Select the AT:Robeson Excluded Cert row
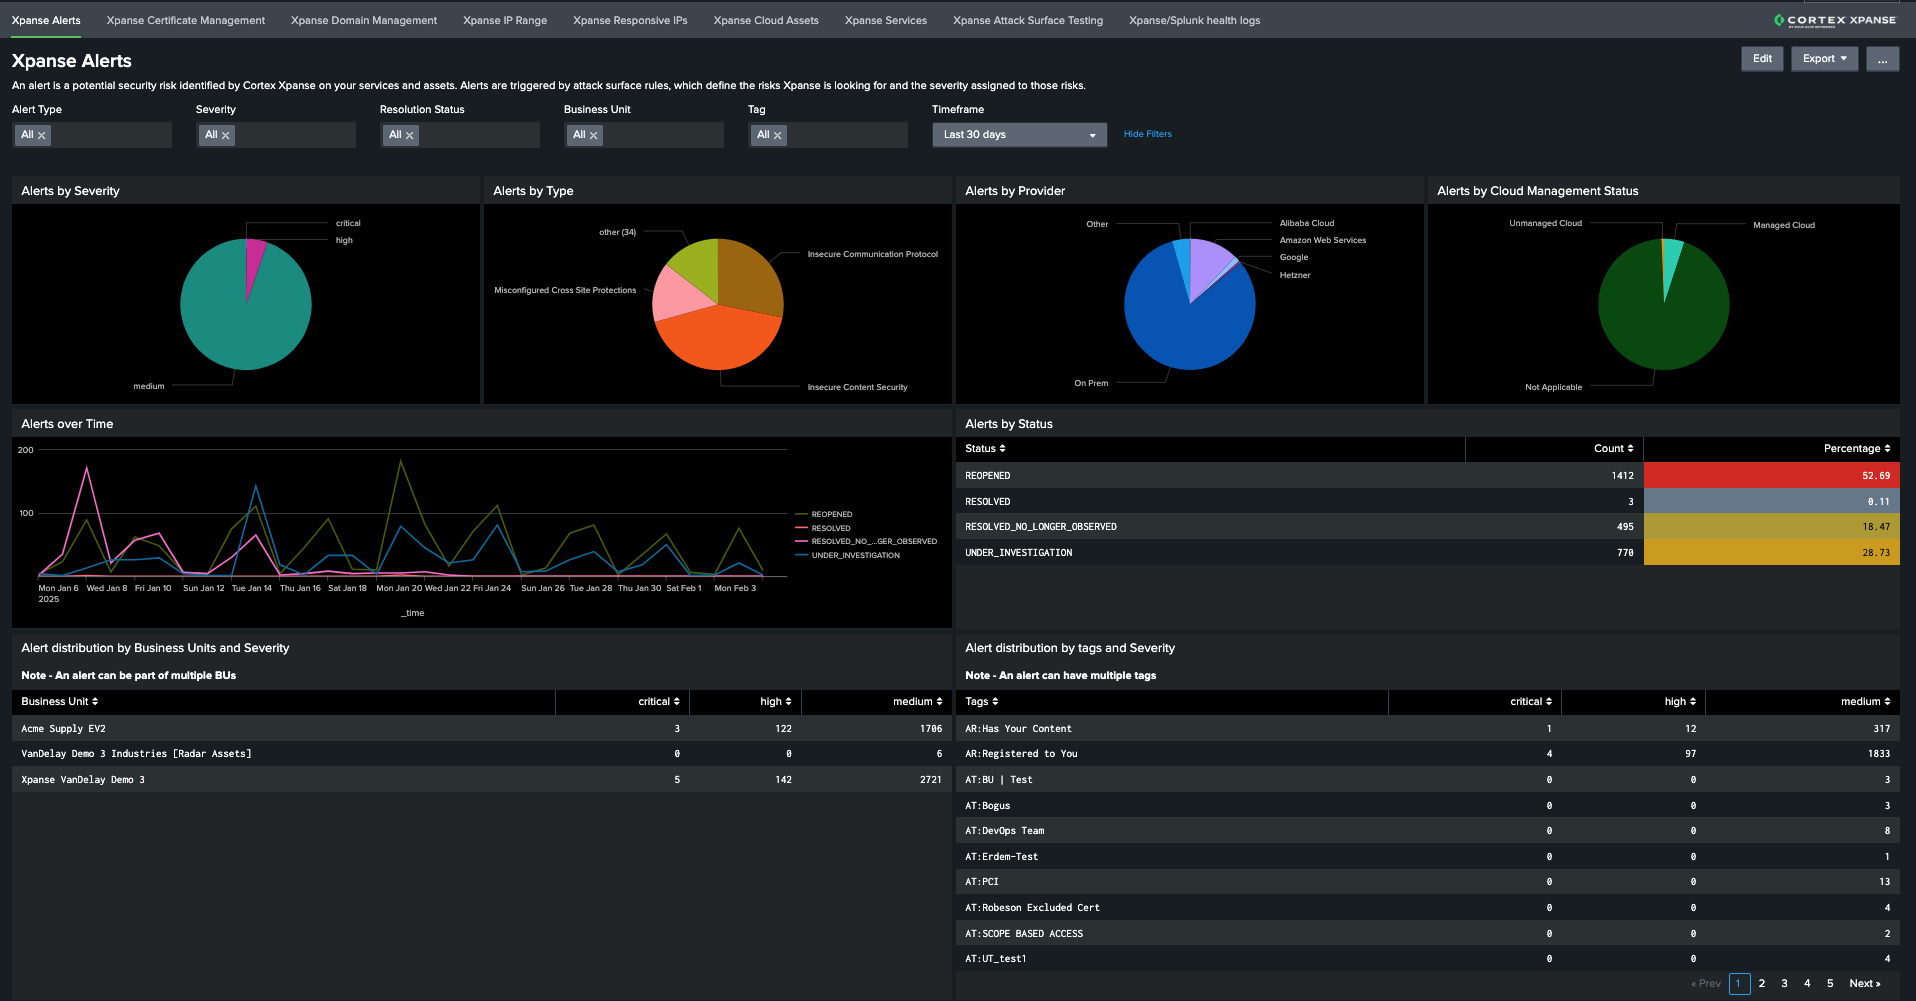The width and height of the screenshot is (1916, 1001). (1427, 908)
